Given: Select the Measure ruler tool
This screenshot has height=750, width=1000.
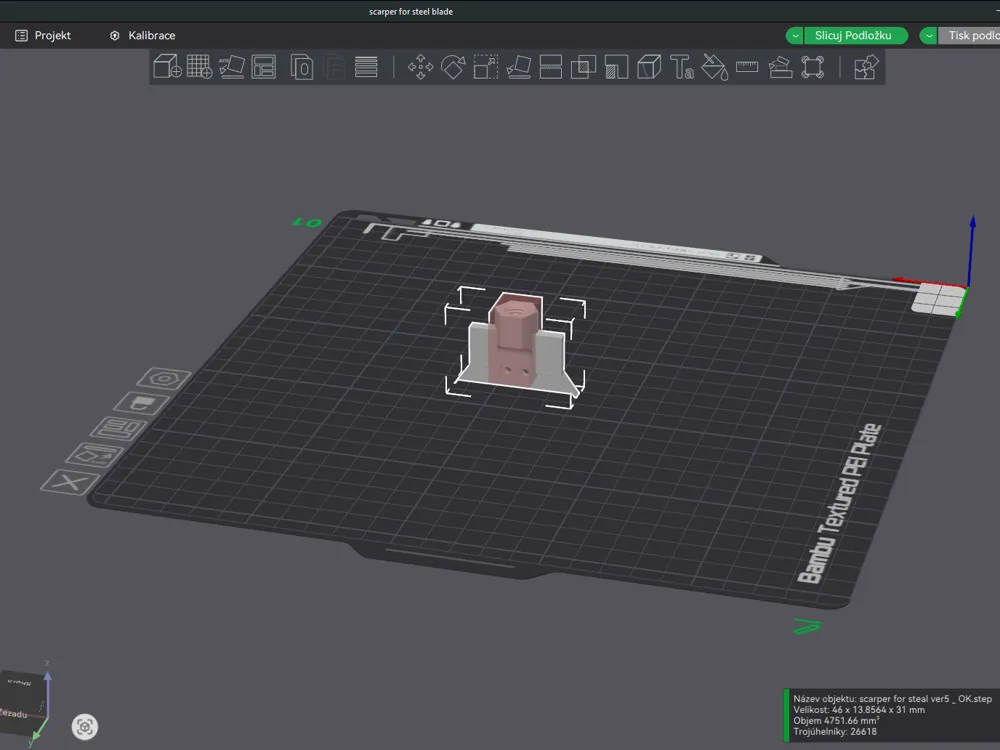Looking at the screenshot, I should [x=747, y=67].
